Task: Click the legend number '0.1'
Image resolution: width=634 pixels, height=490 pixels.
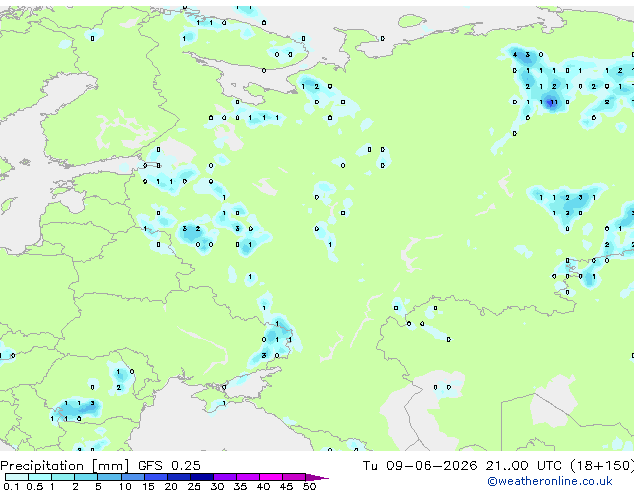Action: click(x=12, y=486)
